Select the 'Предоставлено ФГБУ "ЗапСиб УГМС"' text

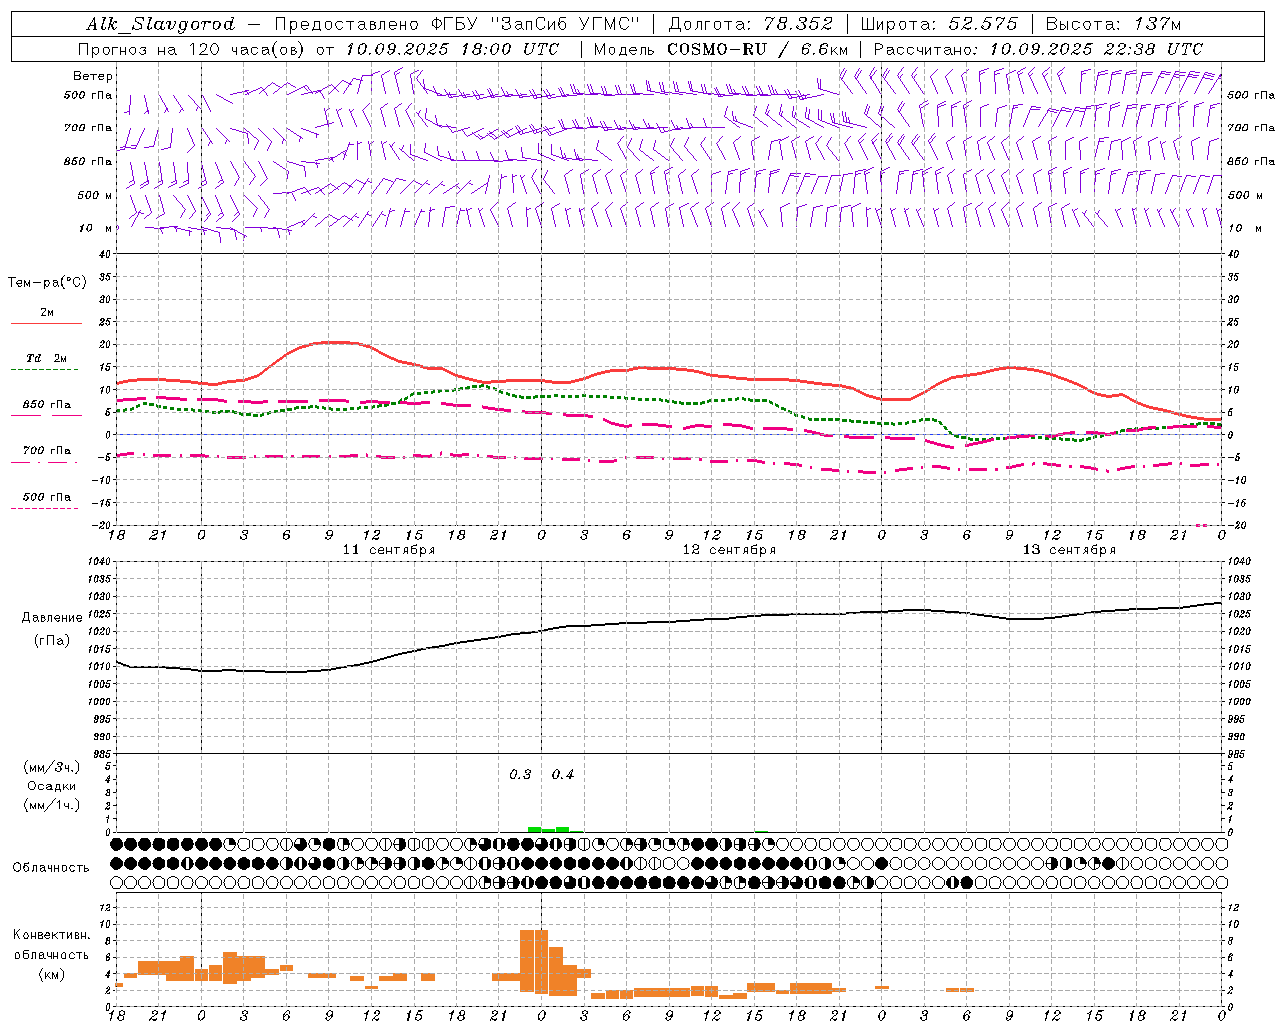457,24
